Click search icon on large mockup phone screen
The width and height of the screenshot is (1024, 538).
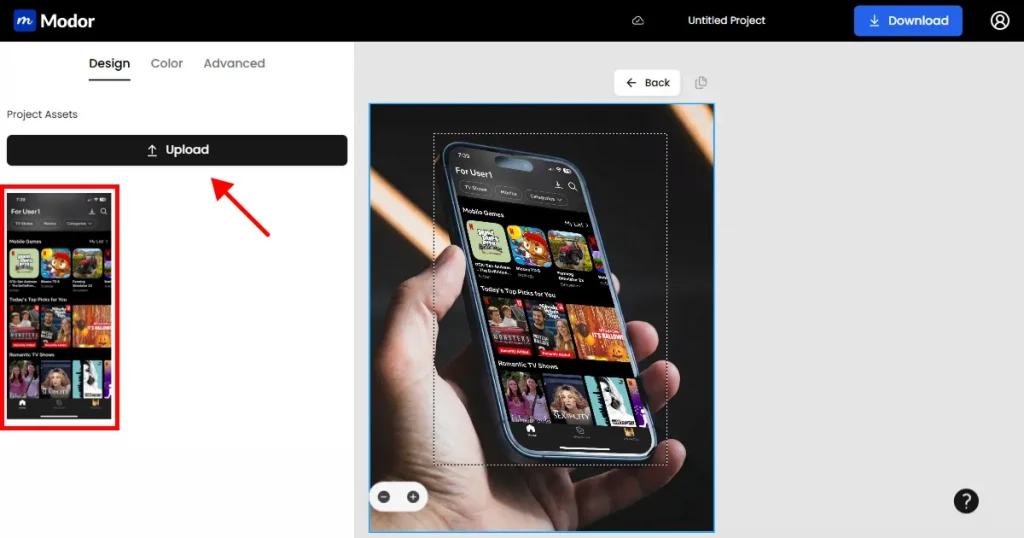pos(572,186)
